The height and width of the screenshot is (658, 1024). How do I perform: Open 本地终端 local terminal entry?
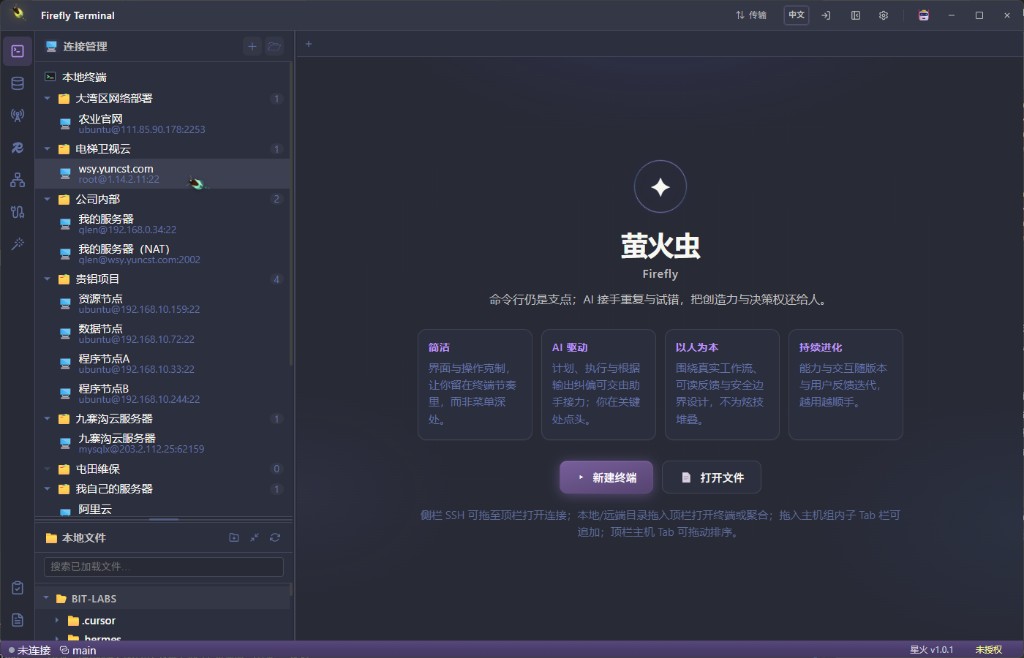point(163,77)
